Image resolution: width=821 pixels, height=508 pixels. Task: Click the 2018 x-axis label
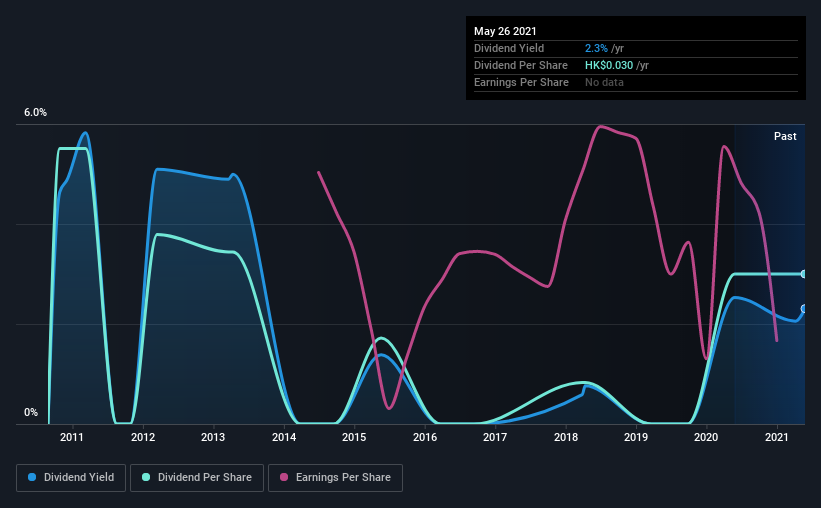[566, 437]
